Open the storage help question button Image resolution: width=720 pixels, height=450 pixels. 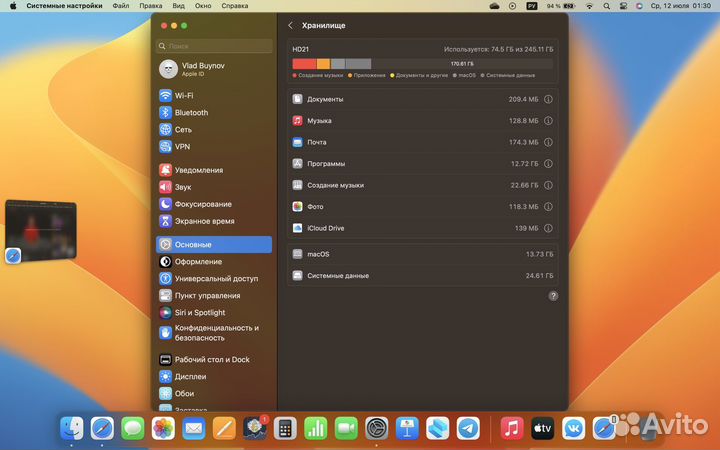553,296
